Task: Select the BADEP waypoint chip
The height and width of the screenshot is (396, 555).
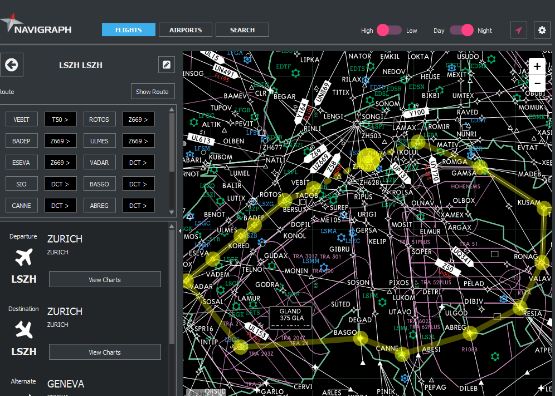Action: 21,141
